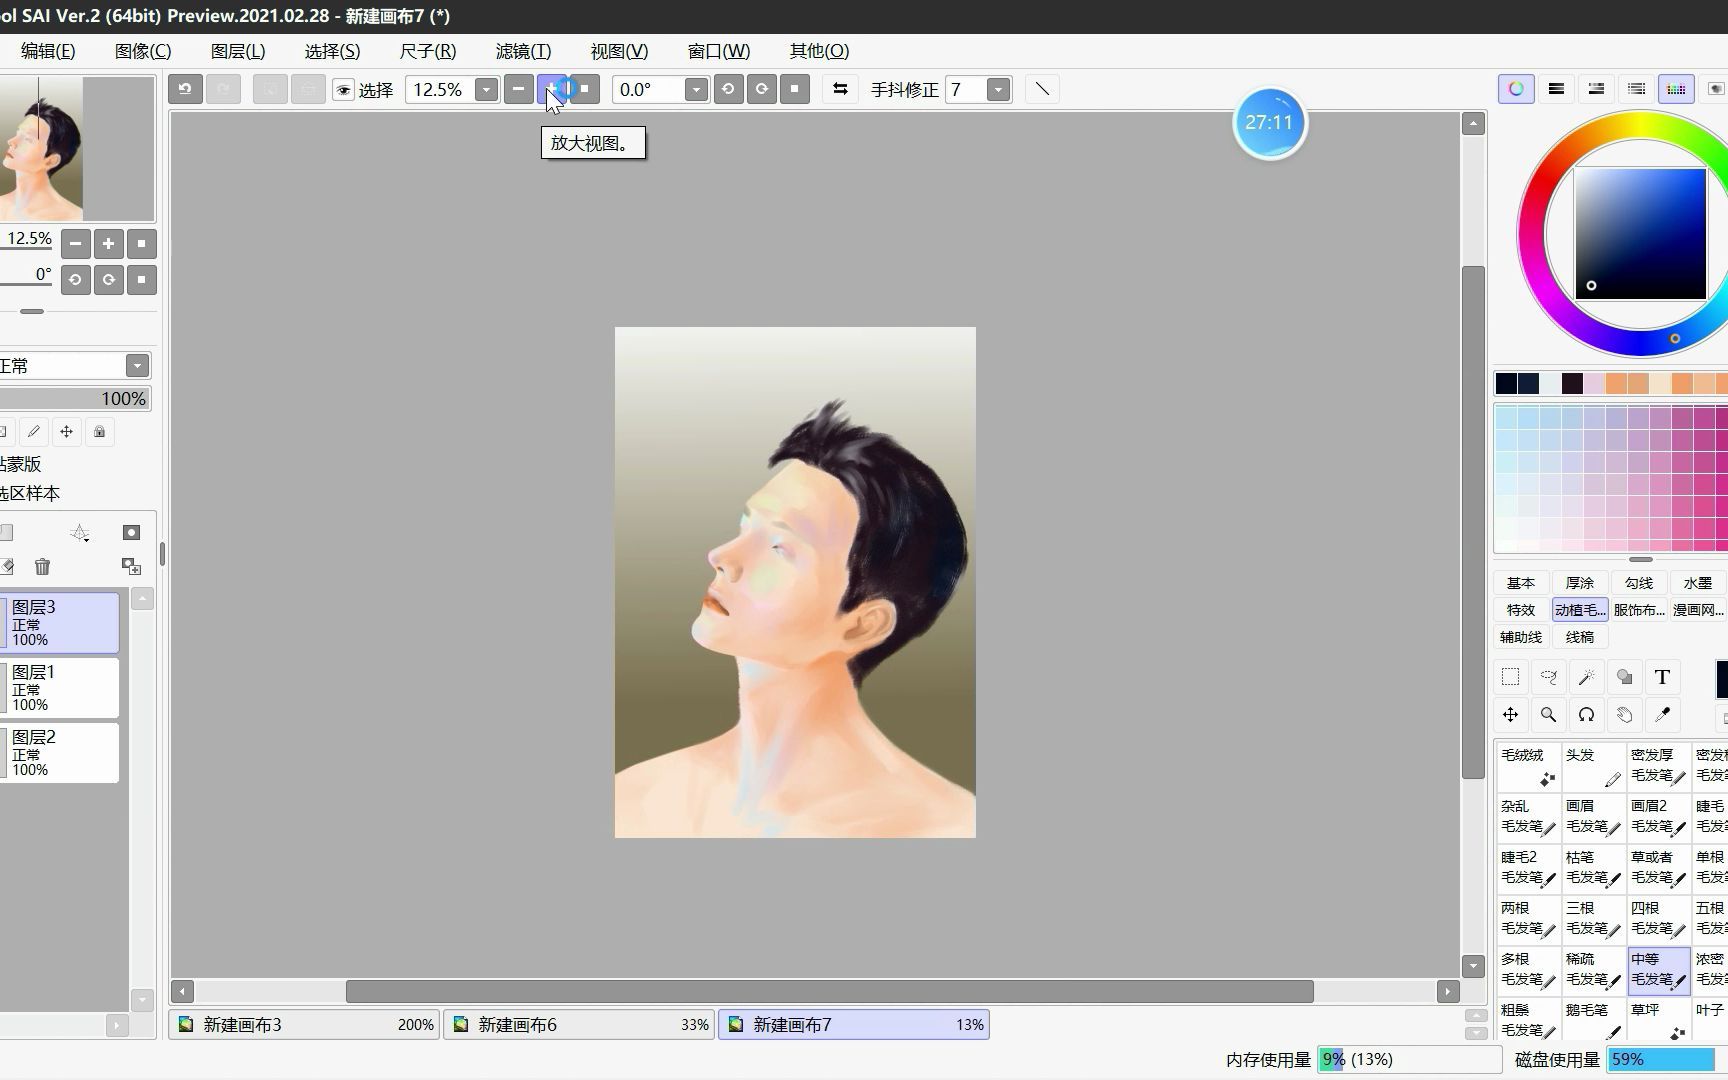The image size is (1728, 1080).
Task: Click canvas vertical scrollbar down arrow
Action: (1473, 966)
